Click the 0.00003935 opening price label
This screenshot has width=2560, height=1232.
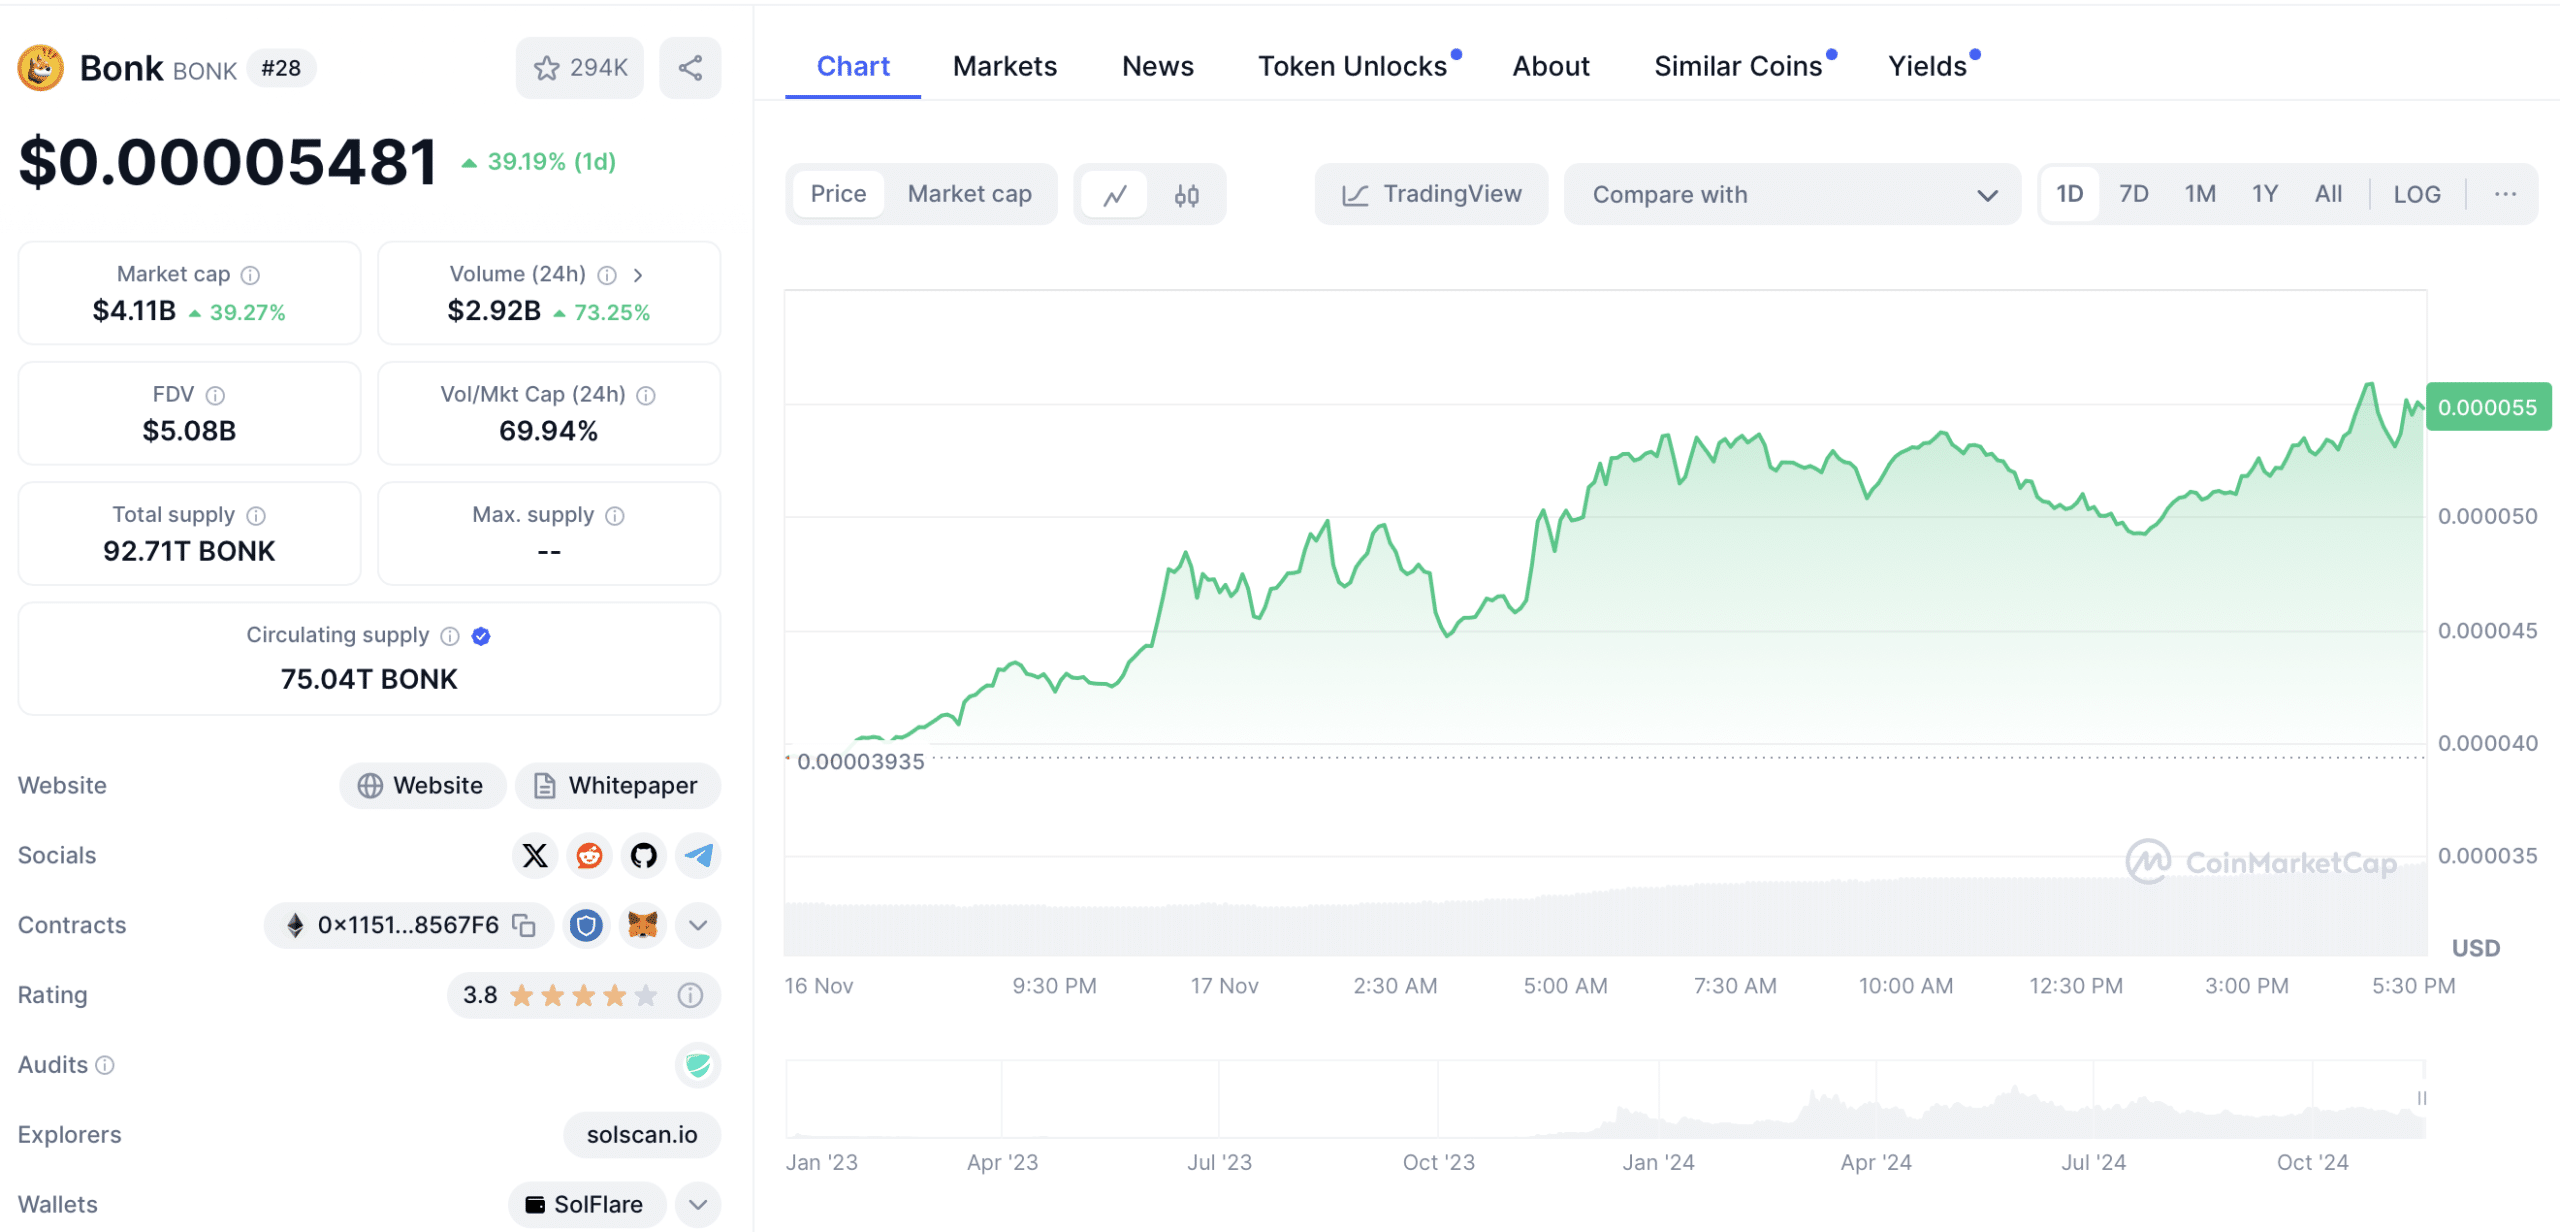click(x=860, y=762)
